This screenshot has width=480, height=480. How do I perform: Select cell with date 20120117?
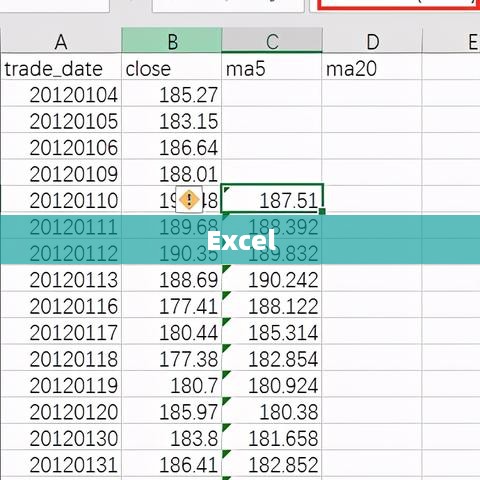click(61, 332)
